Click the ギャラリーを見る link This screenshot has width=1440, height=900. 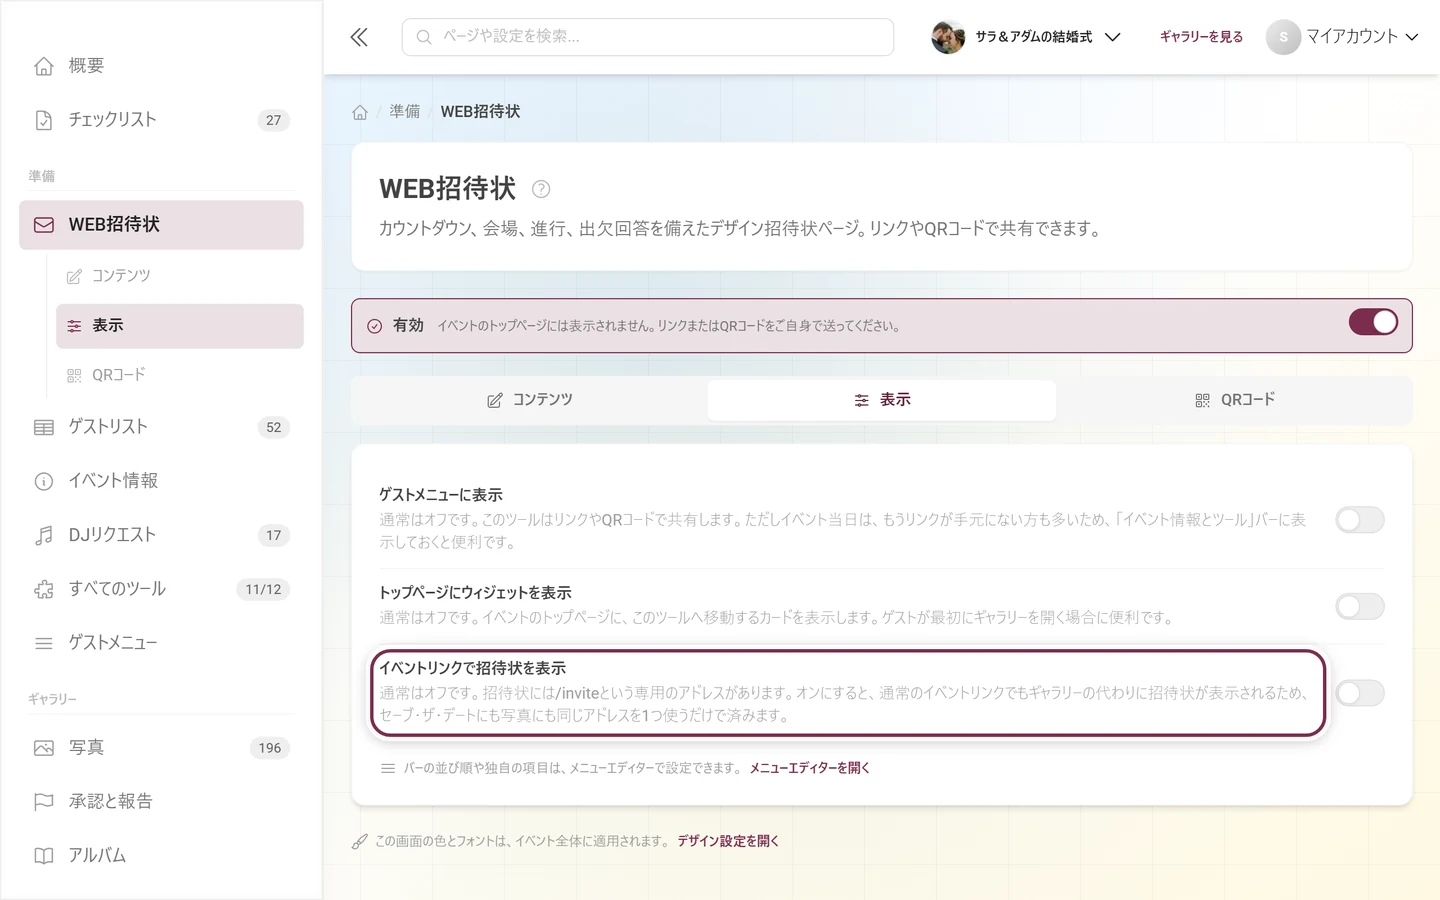[x=1201, y=37]
